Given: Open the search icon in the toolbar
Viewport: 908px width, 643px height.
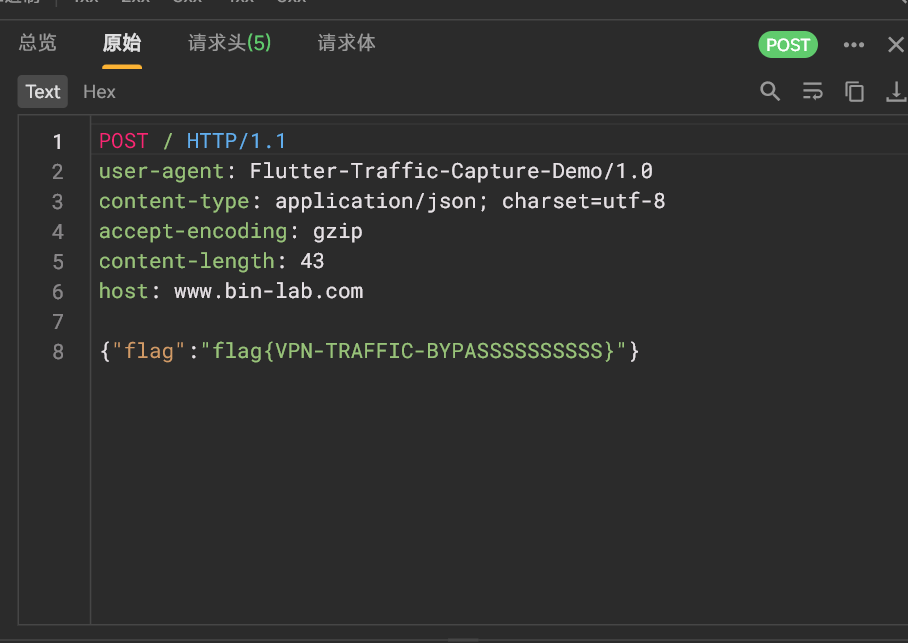Looking at the screenshot, I should [770, 92].
